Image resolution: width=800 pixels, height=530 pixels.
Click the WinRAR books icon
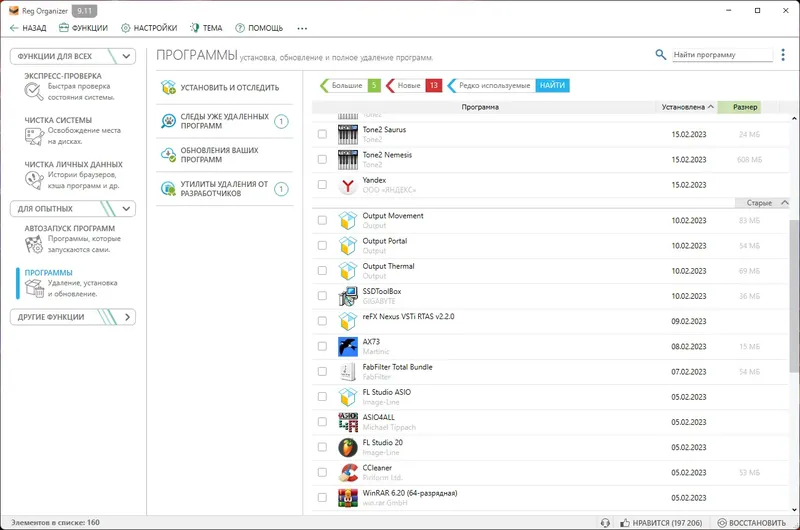click(x=348, y=498)
